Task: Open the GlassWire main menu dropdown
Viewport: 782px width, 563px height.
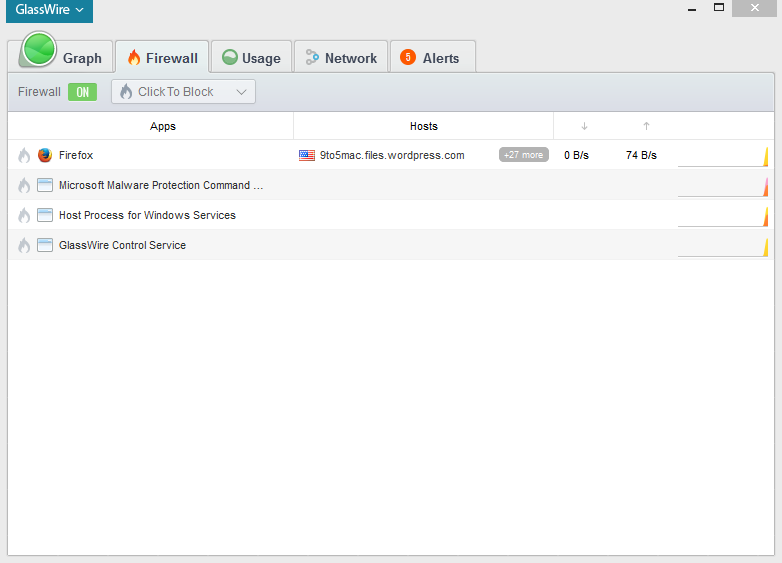Action: 49,10
